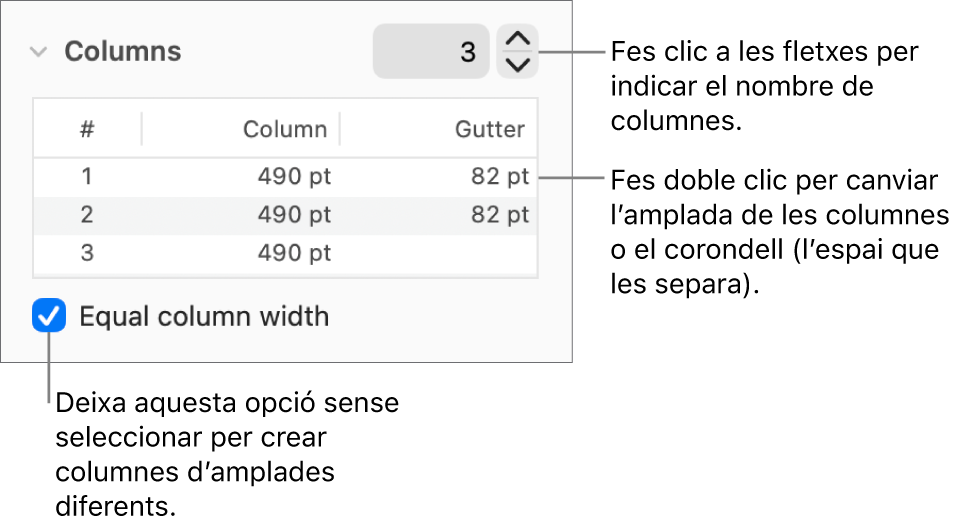Select row number 2 in the table
This screenshot has height=527, width=963.
[88, 215]
